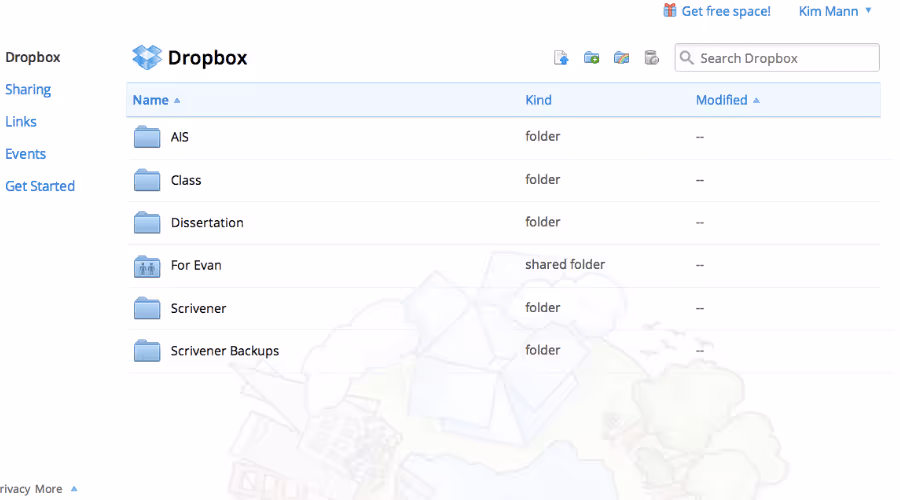Open the Class folder name link
Viewport: 900px width, 500px height.
click(186, 180)
